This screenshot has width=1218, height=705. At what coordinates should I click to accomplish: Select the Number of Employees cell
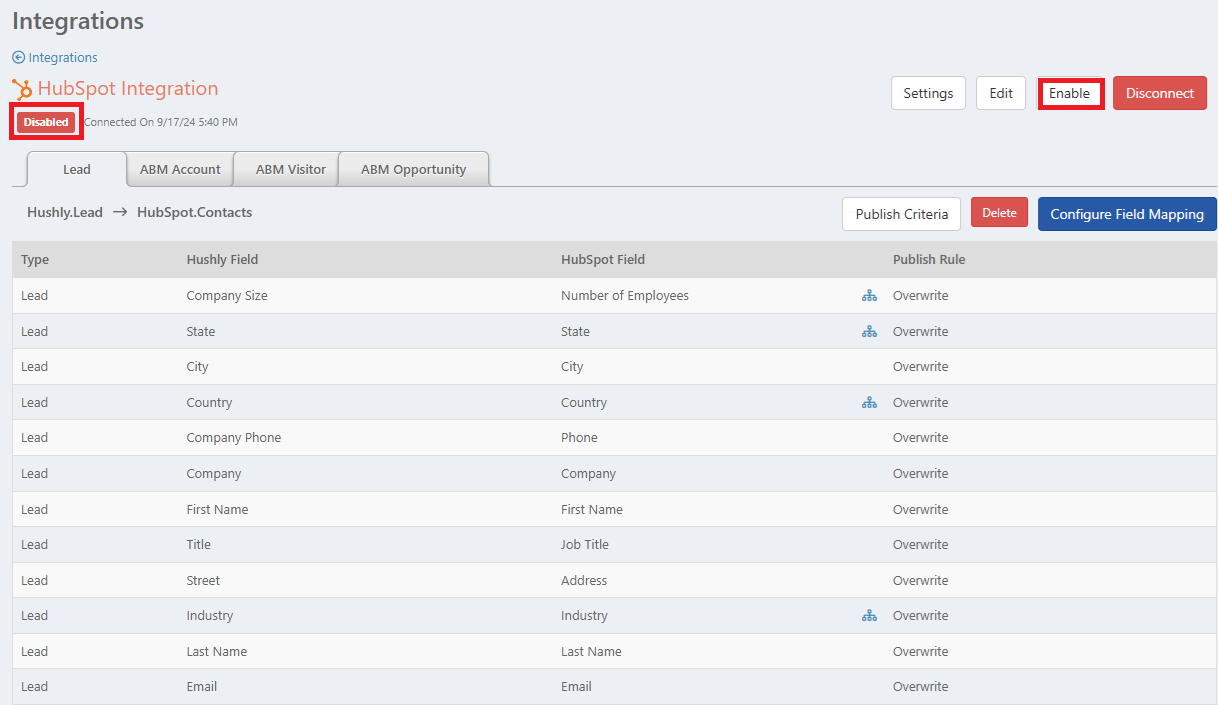click(625, 296)
